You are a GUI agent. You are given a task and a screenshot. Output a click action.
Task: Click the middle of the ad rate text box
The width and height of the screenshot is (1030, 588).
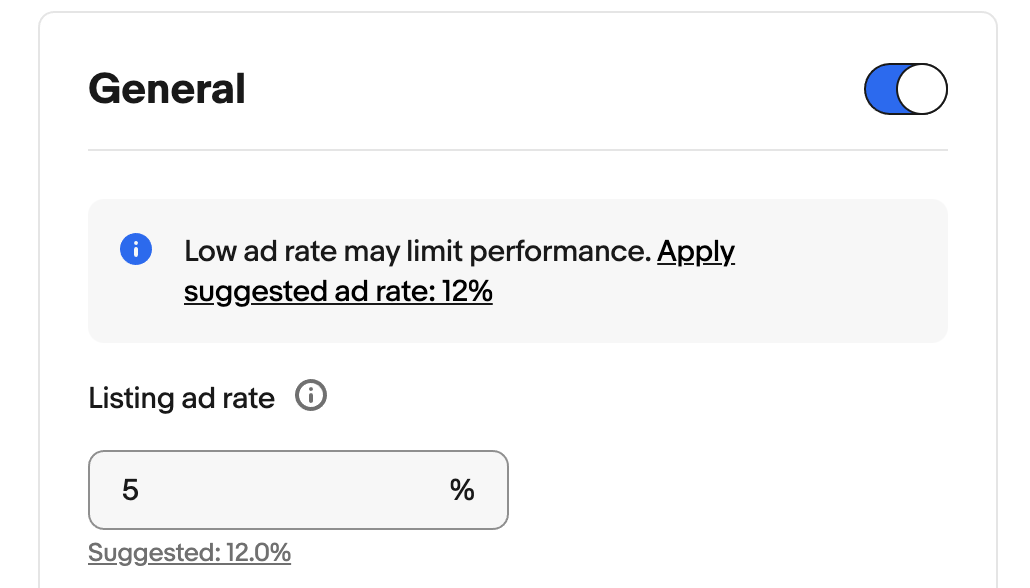click(298, 490)
